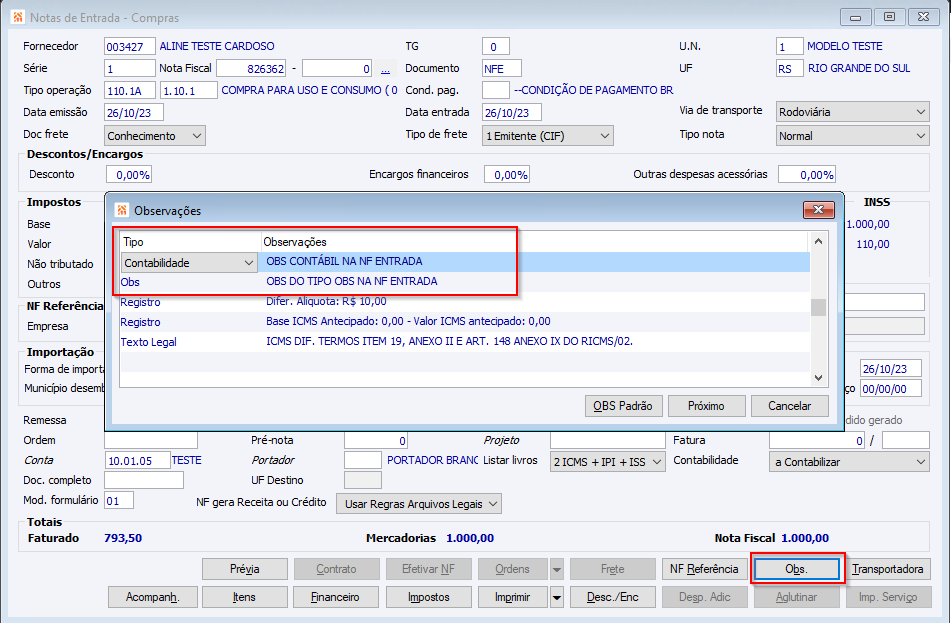The image size is (951, 623).
Task: Click the Impostos button
Action: [429, 597]
